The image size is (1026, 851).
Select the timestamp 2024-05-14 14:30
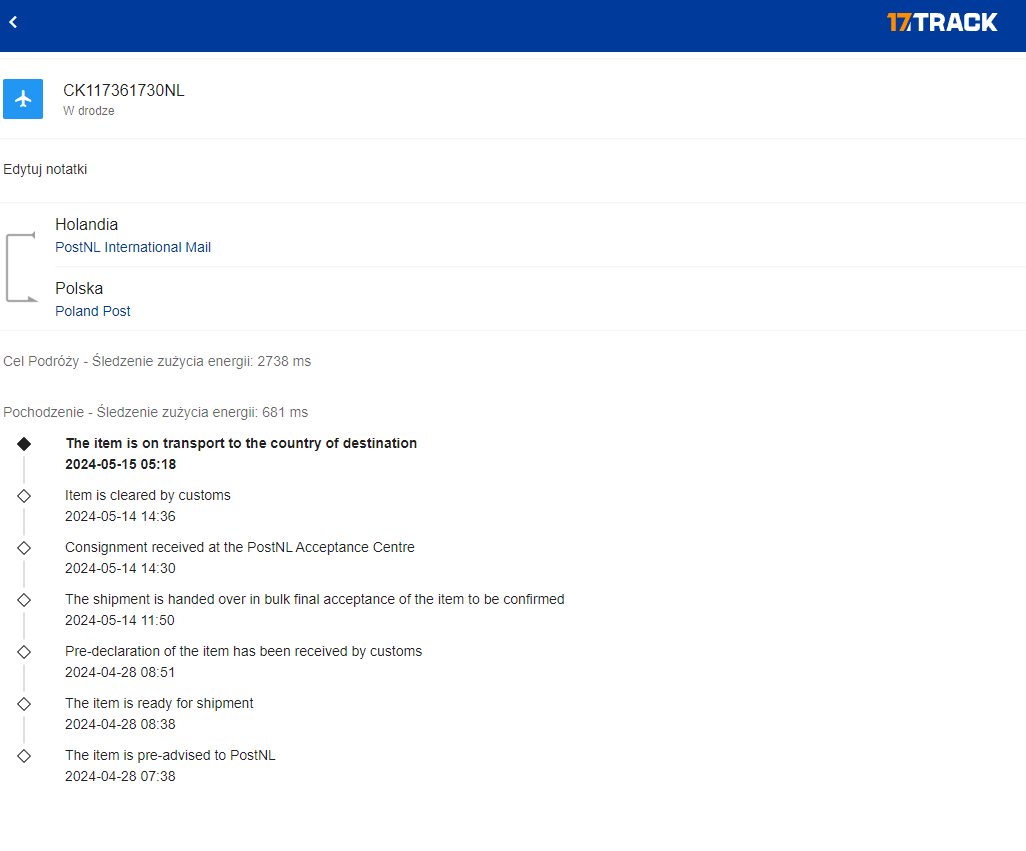pyautogui.click(x=120, y=568)
